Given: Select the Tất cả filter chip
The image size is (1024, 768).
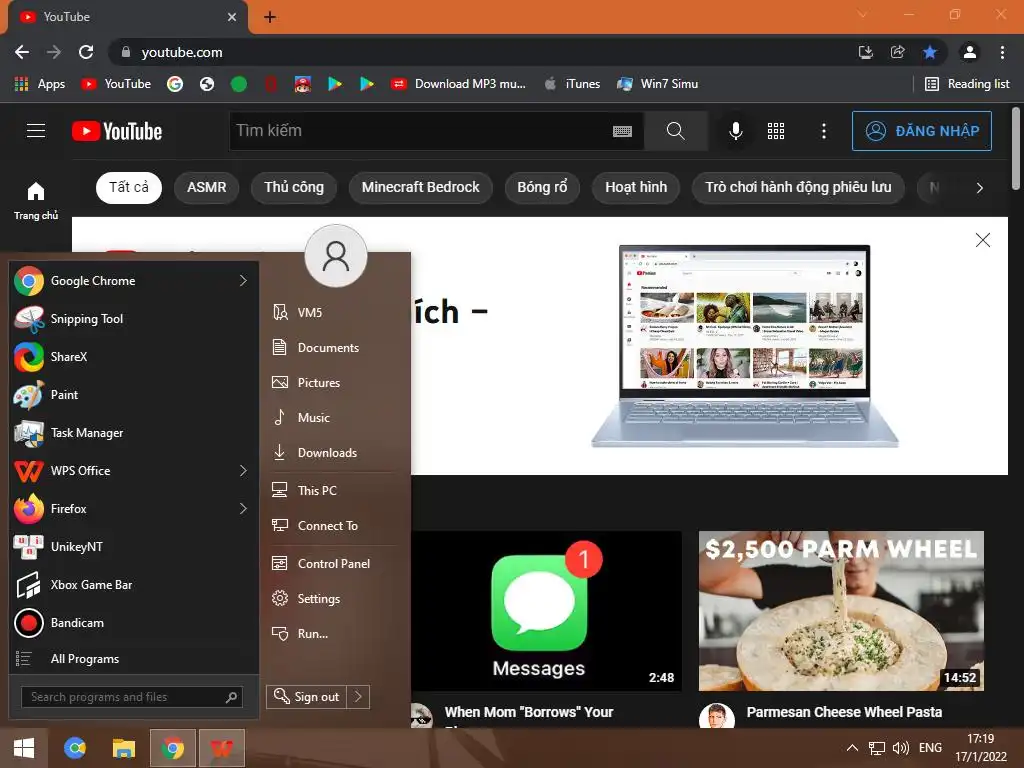Looking at the screenshot, I should pyautogui.click(x=129, y=187).
